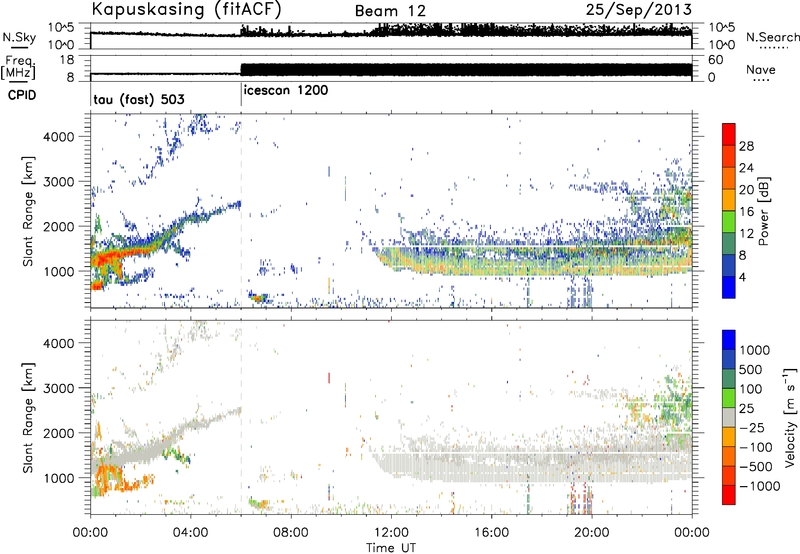The height and width of the screenshot is (554, 800).
Task: Click the dashed CPID boundary line at 06:00
Action: click(241, 210)
